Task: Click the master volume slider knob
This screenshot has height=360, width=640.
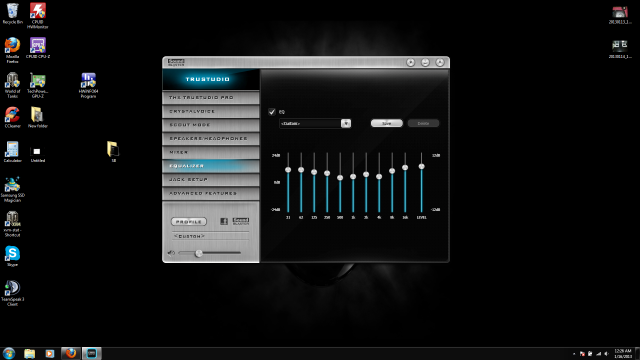Action: coord(199,253)
